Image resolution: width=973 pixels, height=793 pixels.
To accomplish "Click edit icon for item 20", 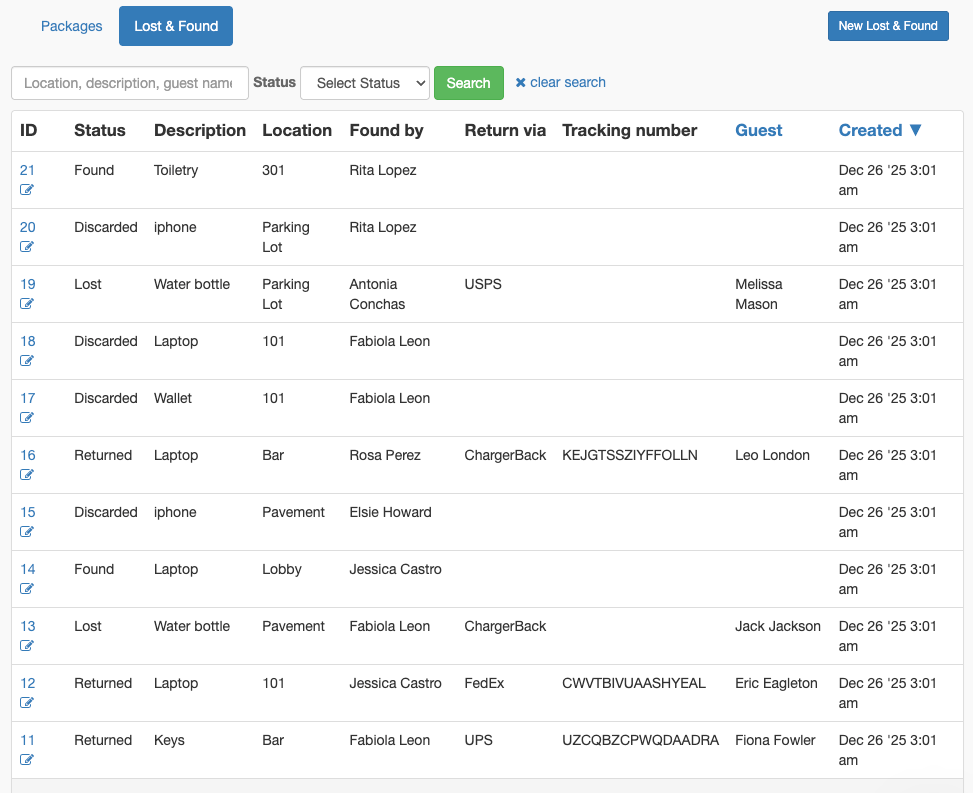I will [27, 246].
